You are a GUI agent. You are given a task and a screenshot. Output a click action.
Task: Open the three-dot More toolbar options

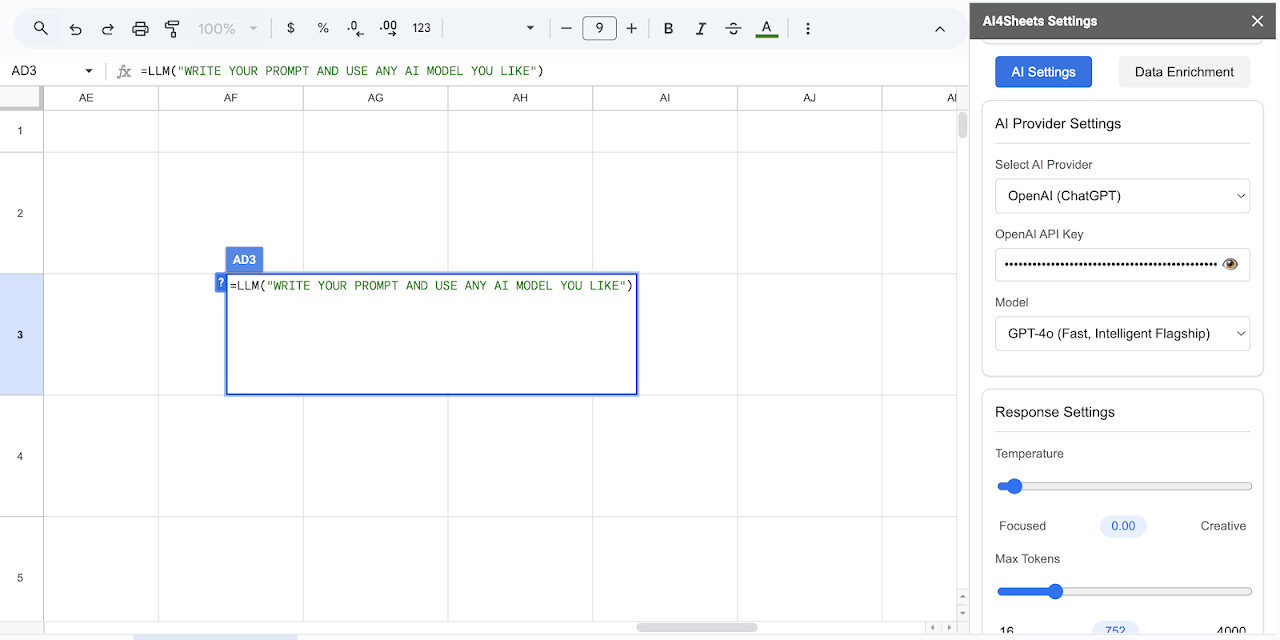(808, 28)
